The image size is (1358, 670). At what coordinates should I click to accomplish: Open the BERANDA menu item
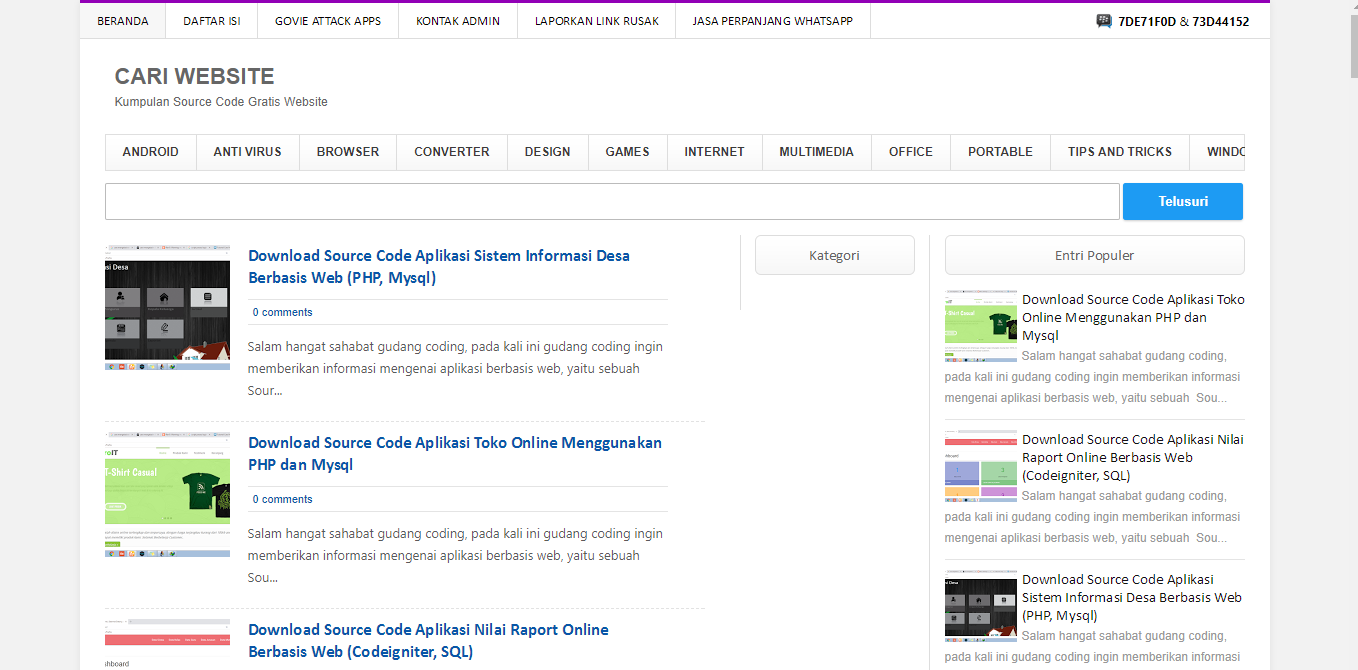pos(123,21)
